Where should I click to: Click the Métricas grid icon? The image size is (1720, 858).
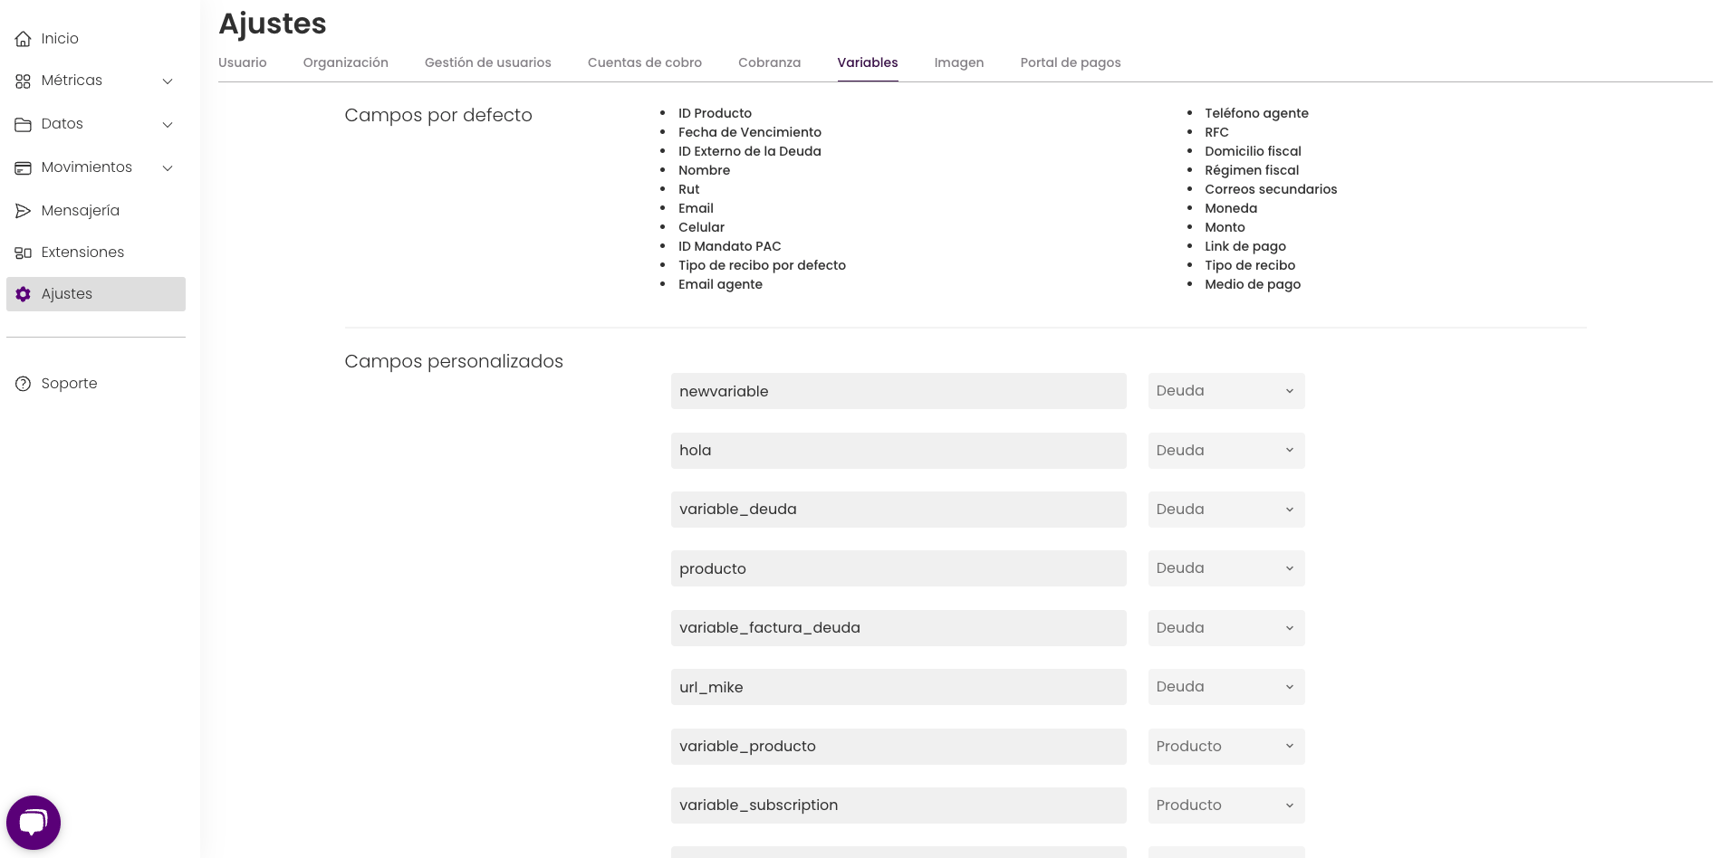pos(23,81)
